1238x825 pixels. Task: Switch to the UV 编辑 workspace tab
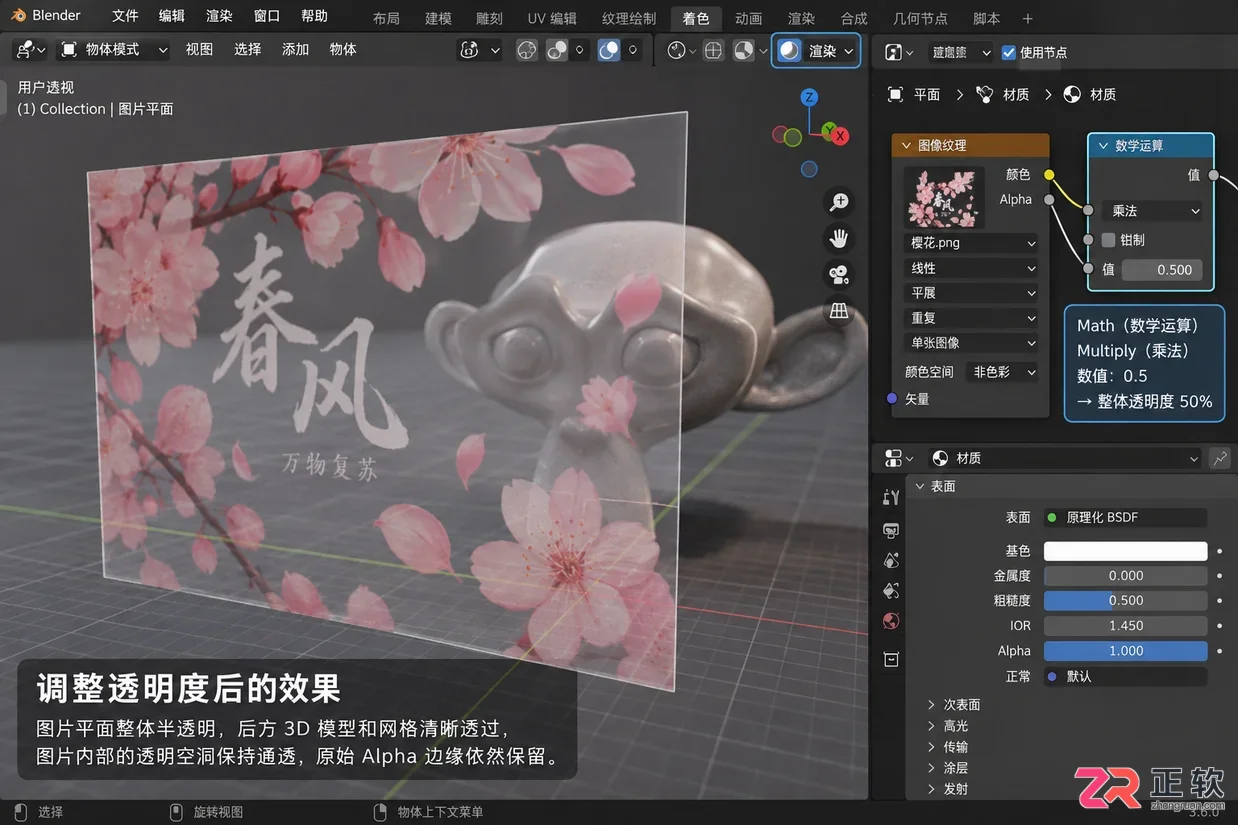[x=552, y=18]
